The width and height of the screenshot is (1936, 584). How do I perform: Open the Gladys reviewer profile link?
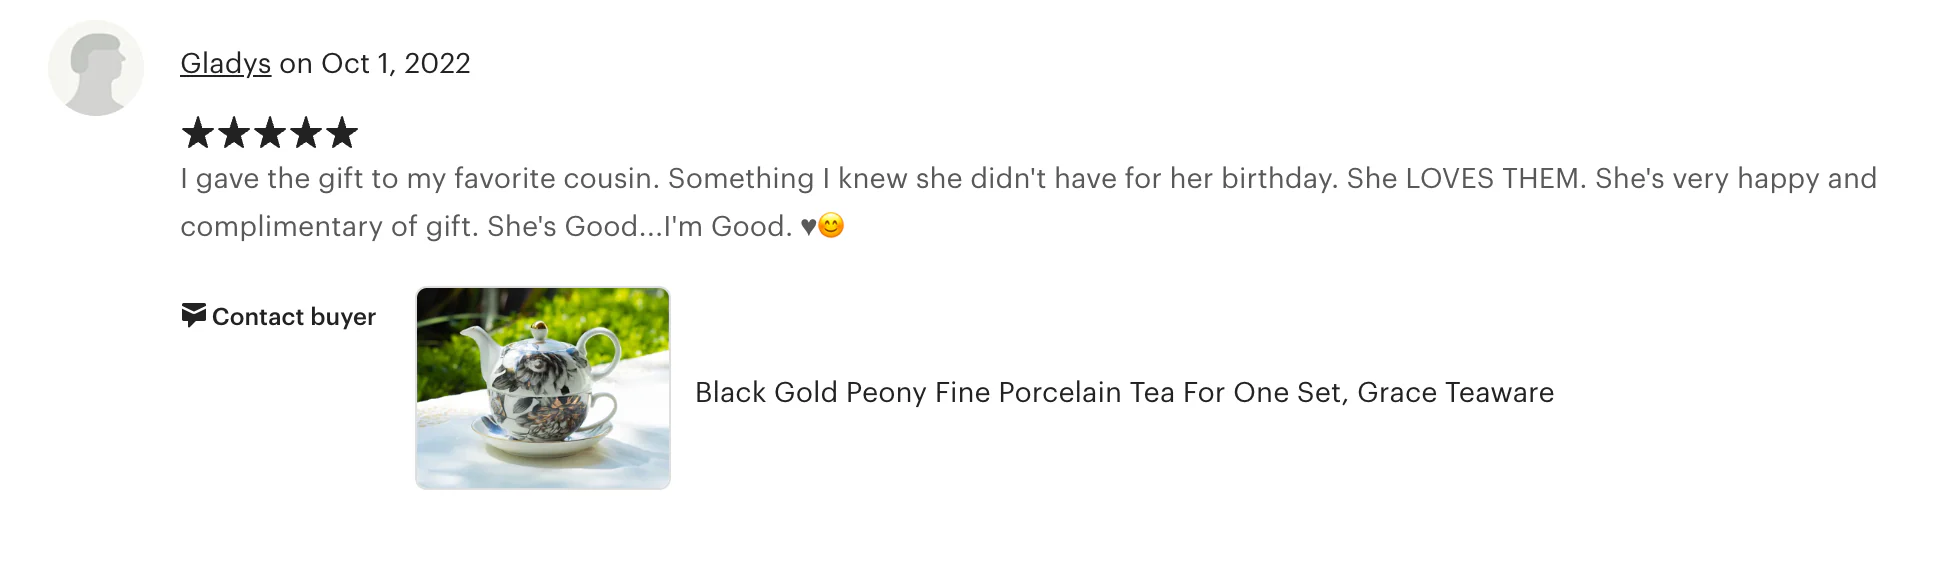pos(225,64)
